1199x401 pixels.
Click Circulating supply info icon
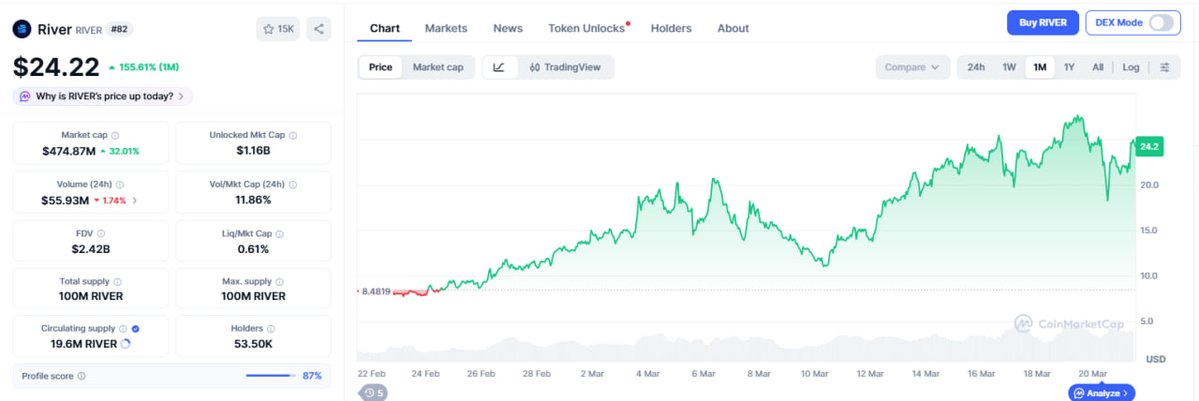click(123, 328)
